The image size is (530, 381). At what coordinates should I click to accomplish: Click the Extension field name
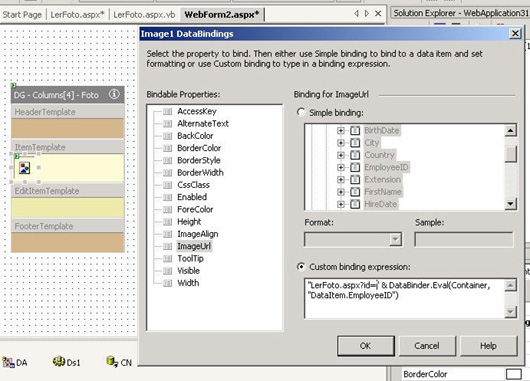click(x=382, y=180)
